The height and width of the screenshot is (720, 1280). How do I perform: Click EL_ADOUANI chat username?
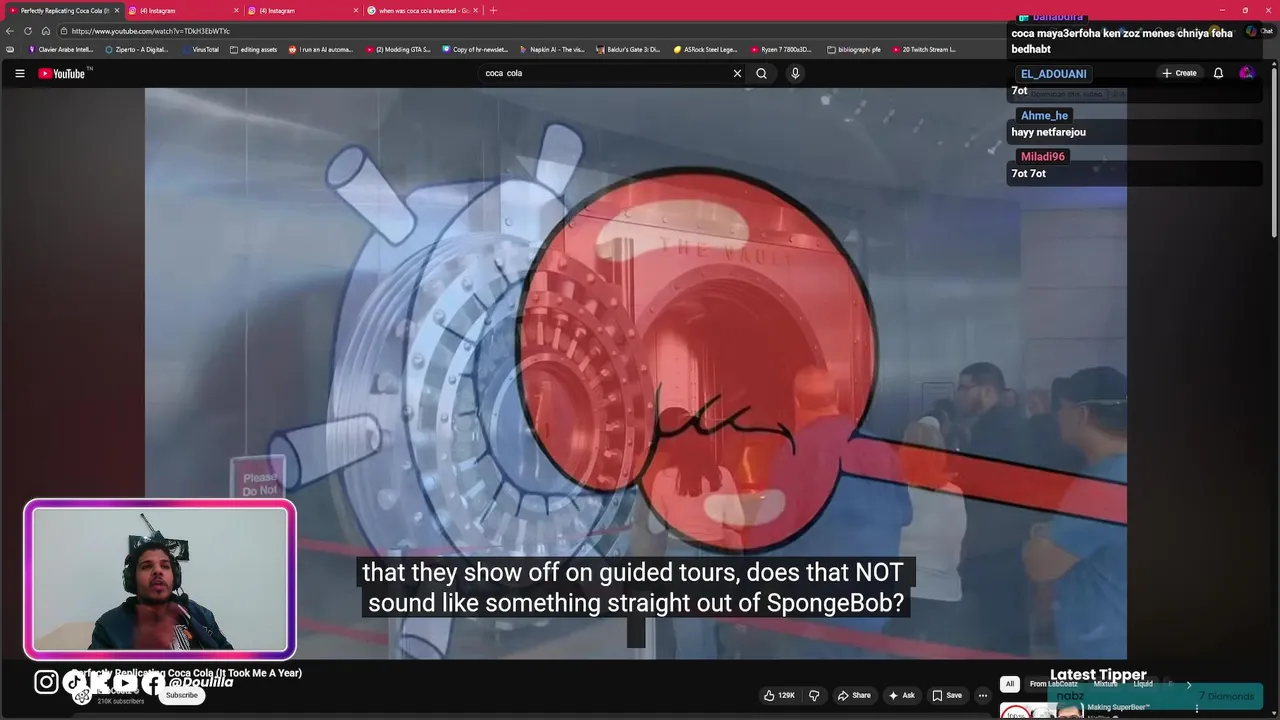point(1053,74)
